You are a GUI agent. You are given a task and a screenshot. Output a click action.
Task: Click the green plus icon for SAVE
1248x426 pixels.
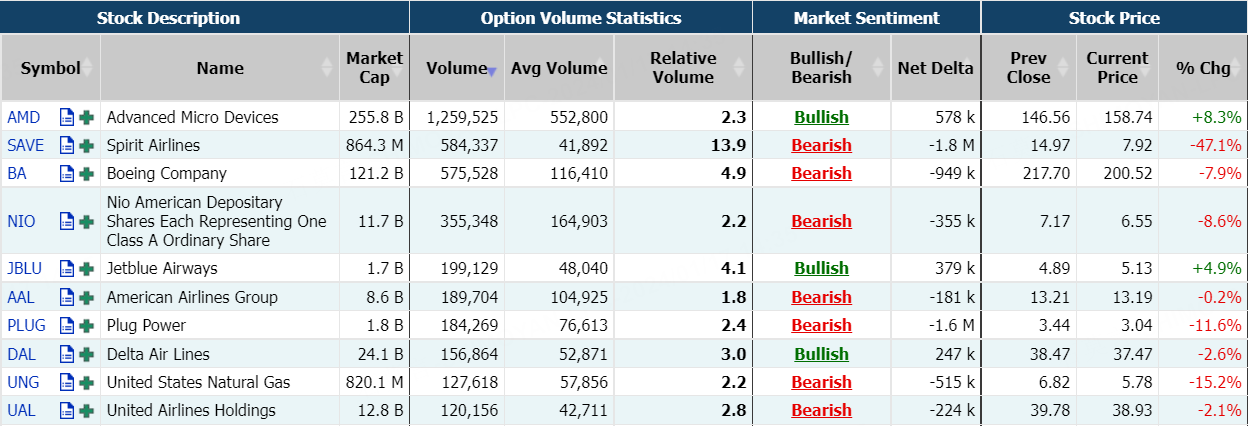(87, 145)
